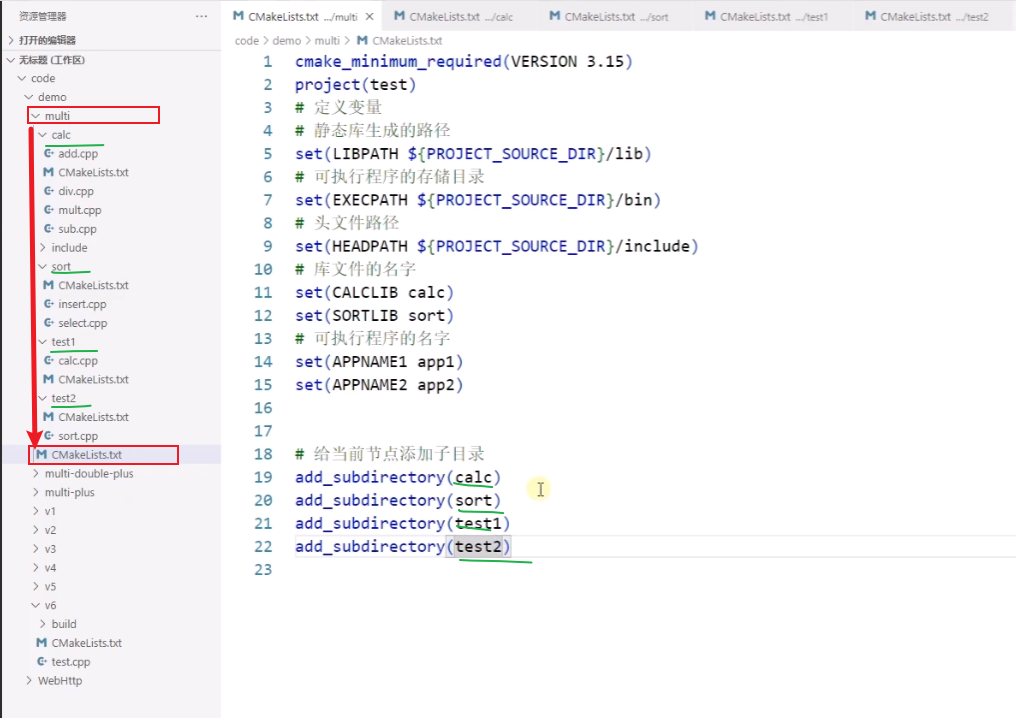Open insert.cpp in the sort folder
Viewport: 1016px width, 718px height.
click(x=82, y=304)
